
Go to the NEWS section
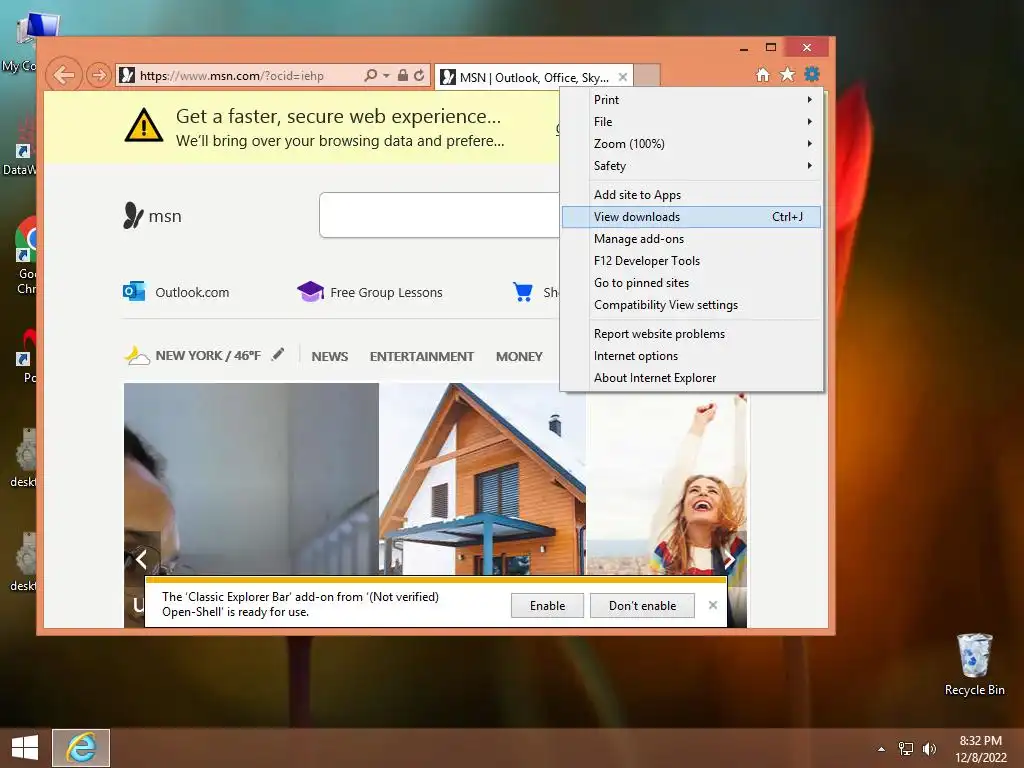tap(330, 357)
